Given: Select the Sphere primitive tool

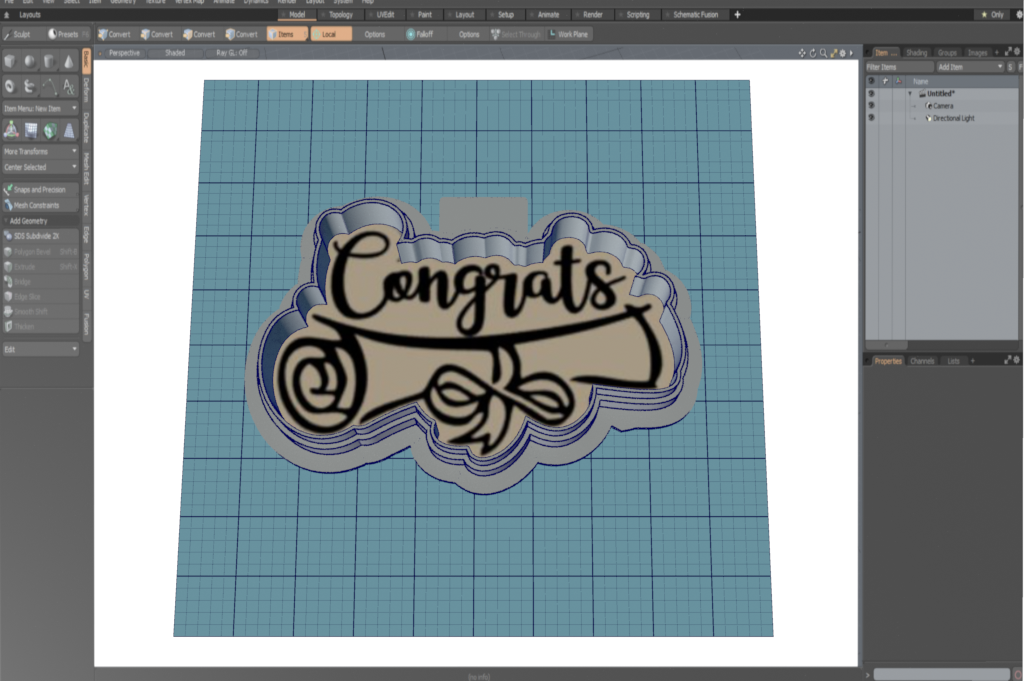Looking at the screenshot, I should (x=30, y=62).
